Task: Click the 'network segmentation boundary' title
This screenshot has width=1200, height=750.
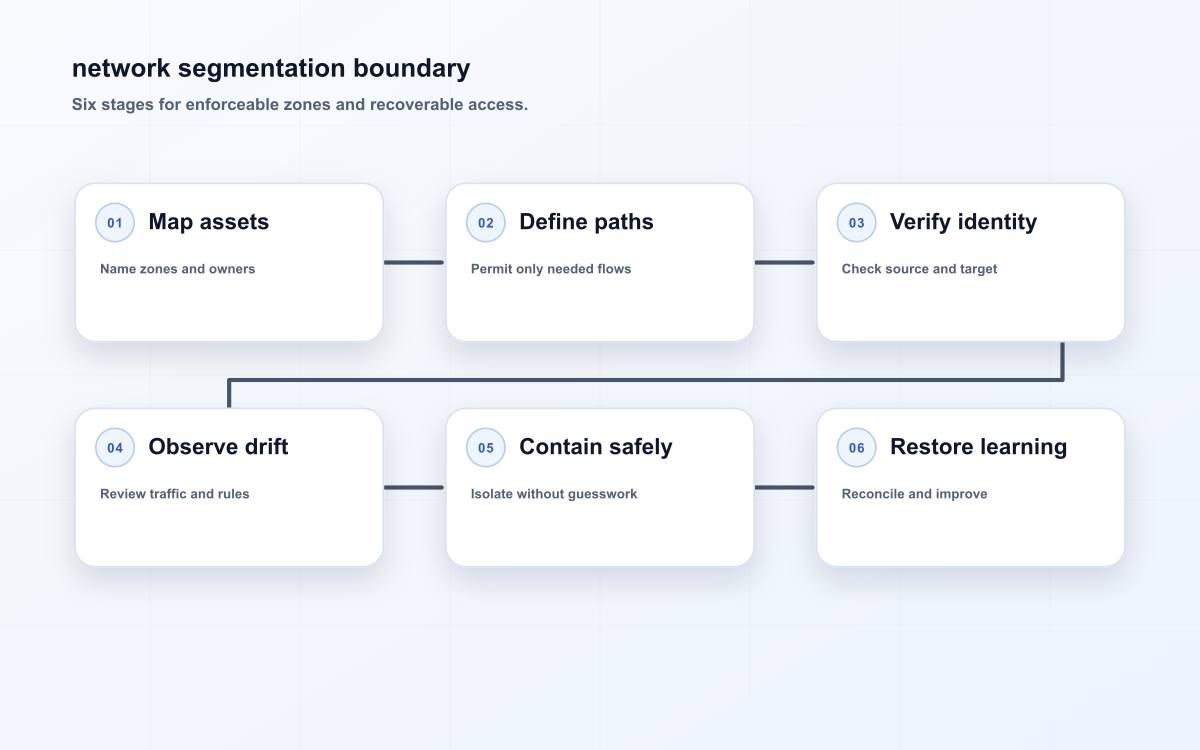Action: point(271,68)
